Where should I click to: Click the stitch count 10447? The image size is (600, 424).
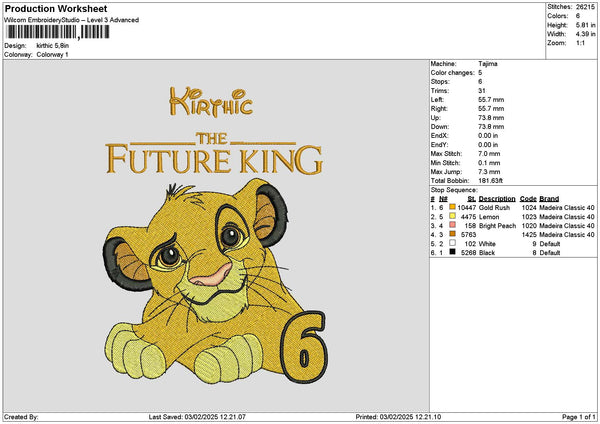point(466,207)
